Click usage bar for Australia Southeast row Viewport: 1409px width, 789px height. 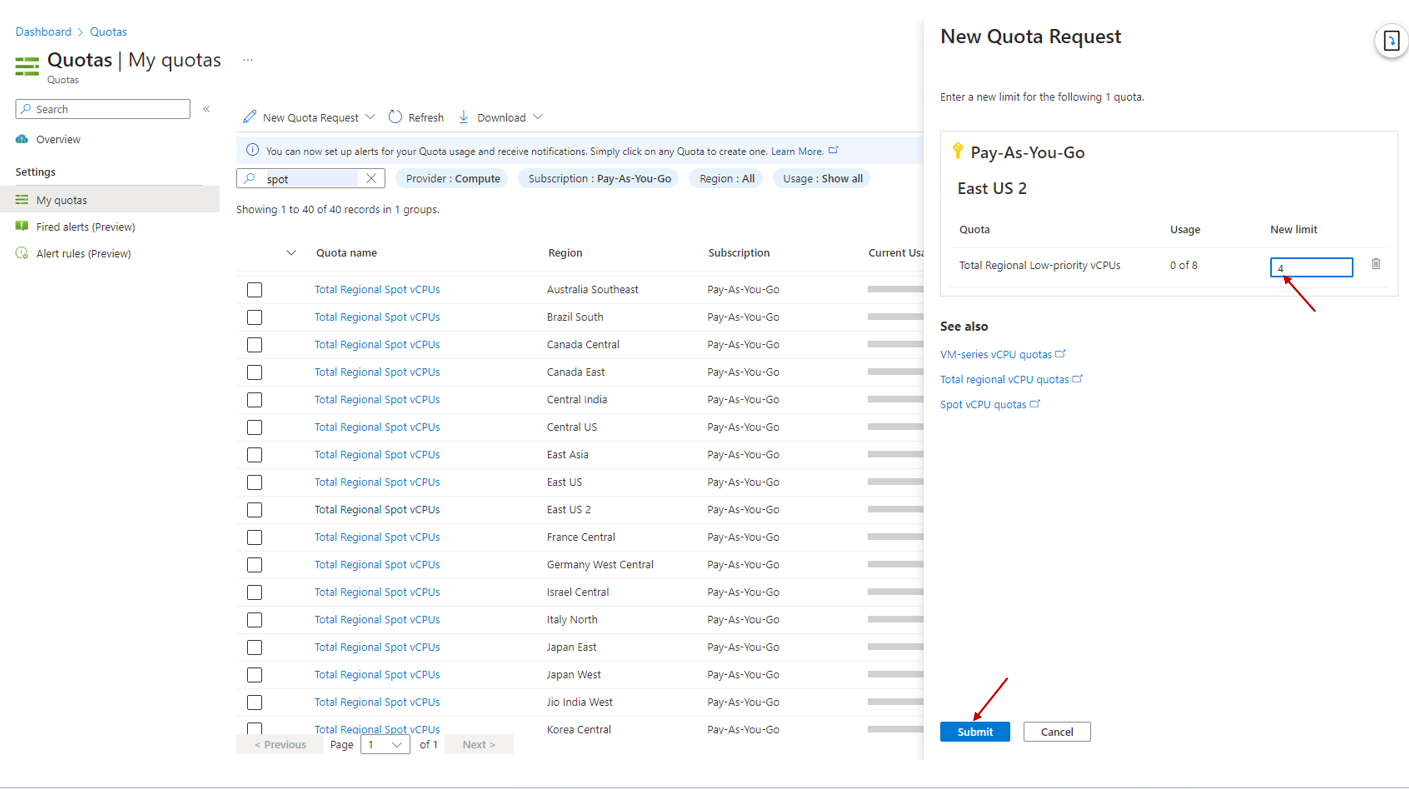[x=896, y=290]
